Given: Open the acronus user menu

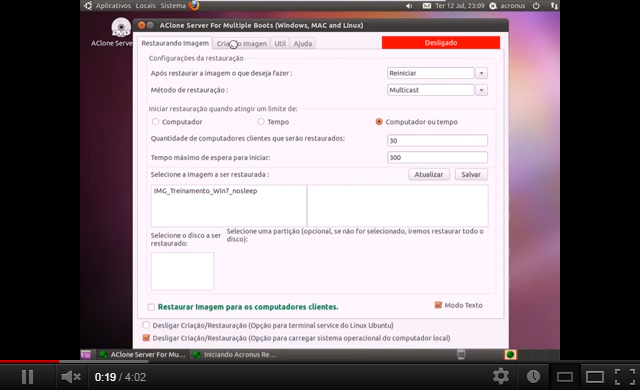Looking at the screenshot, I should click(x=508, y=6).
